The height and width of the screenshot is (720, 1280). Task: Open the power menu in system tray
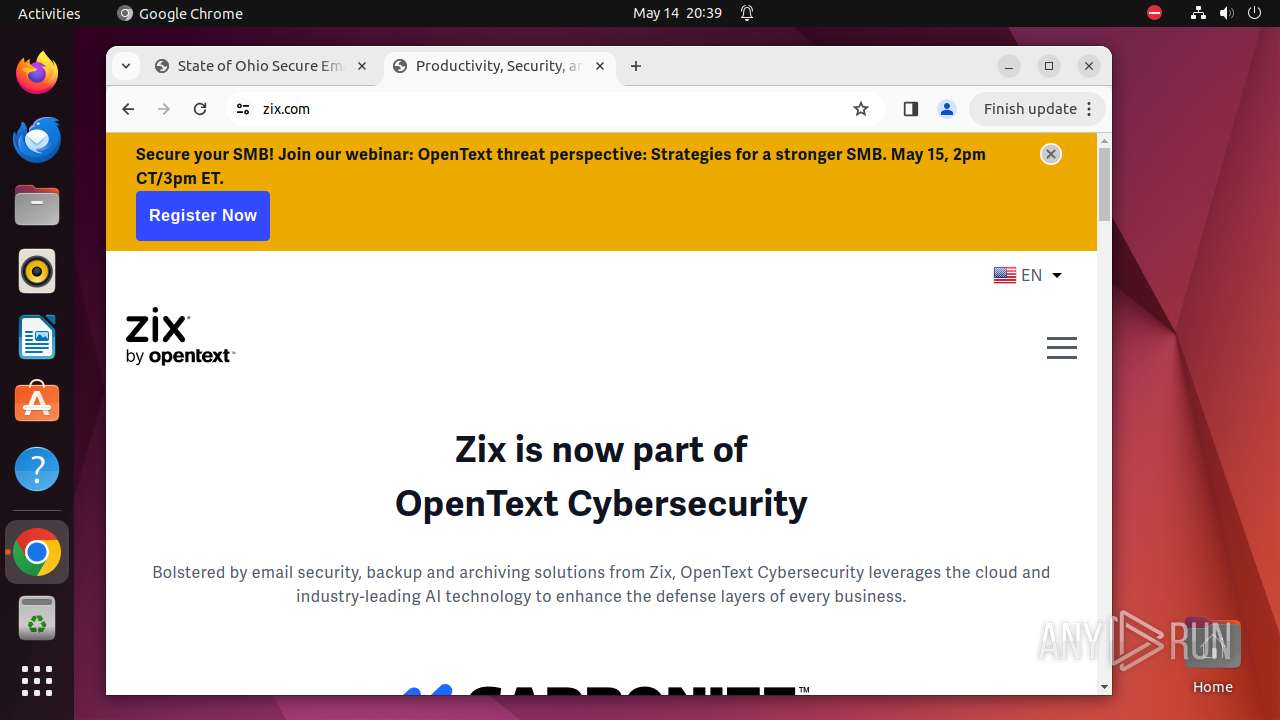[x=1254, y=13]
